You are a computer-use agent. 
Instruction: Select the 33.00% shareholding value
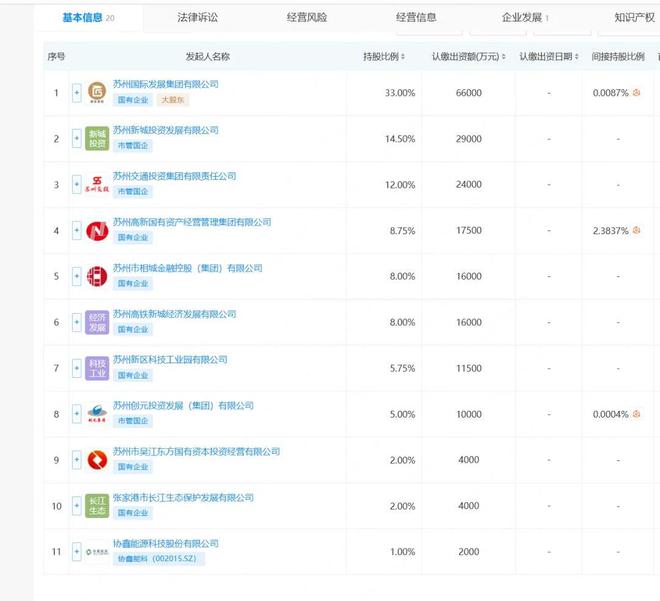(x=400, y=93)
